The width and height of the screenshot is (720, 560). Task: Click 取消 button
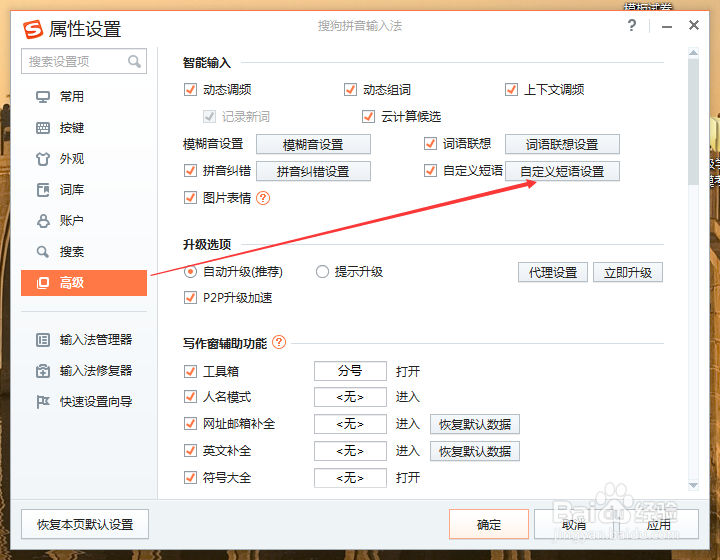(x=574, y=524)
